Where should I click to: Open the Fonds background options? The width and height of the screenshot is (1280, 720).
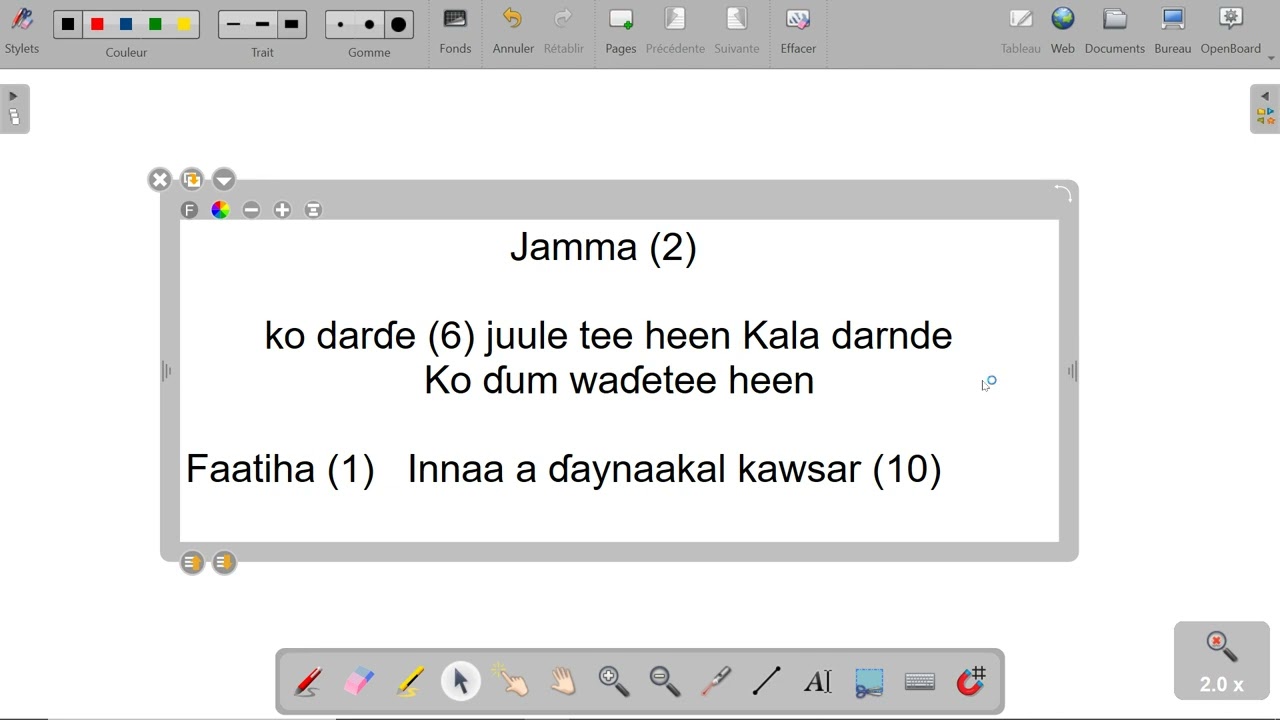pyautogui.click(x=455, y=31)
